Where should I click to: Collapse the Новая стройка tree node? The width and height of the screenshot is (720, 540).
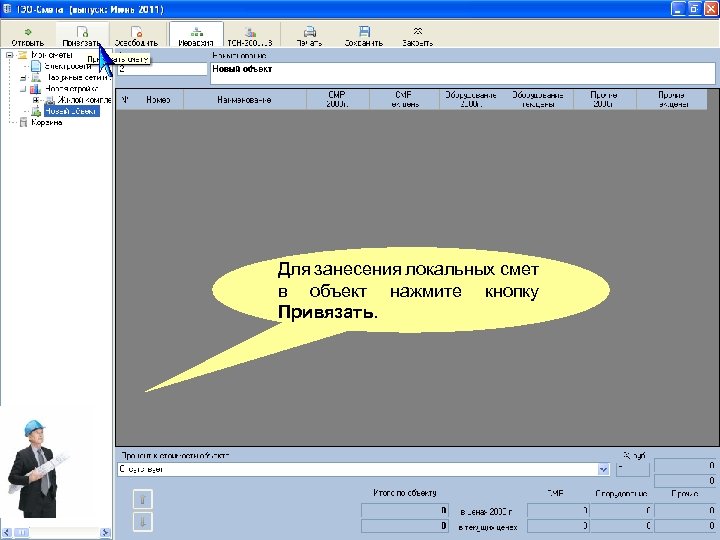[x=23, y=89]
